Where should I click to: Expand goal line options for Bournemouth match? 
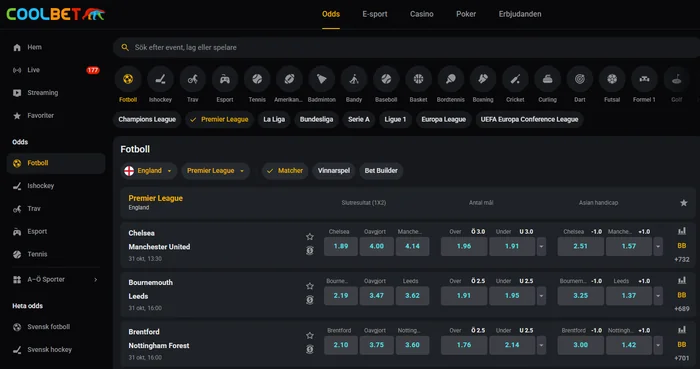pyautogui.click(x=541, y=296)
